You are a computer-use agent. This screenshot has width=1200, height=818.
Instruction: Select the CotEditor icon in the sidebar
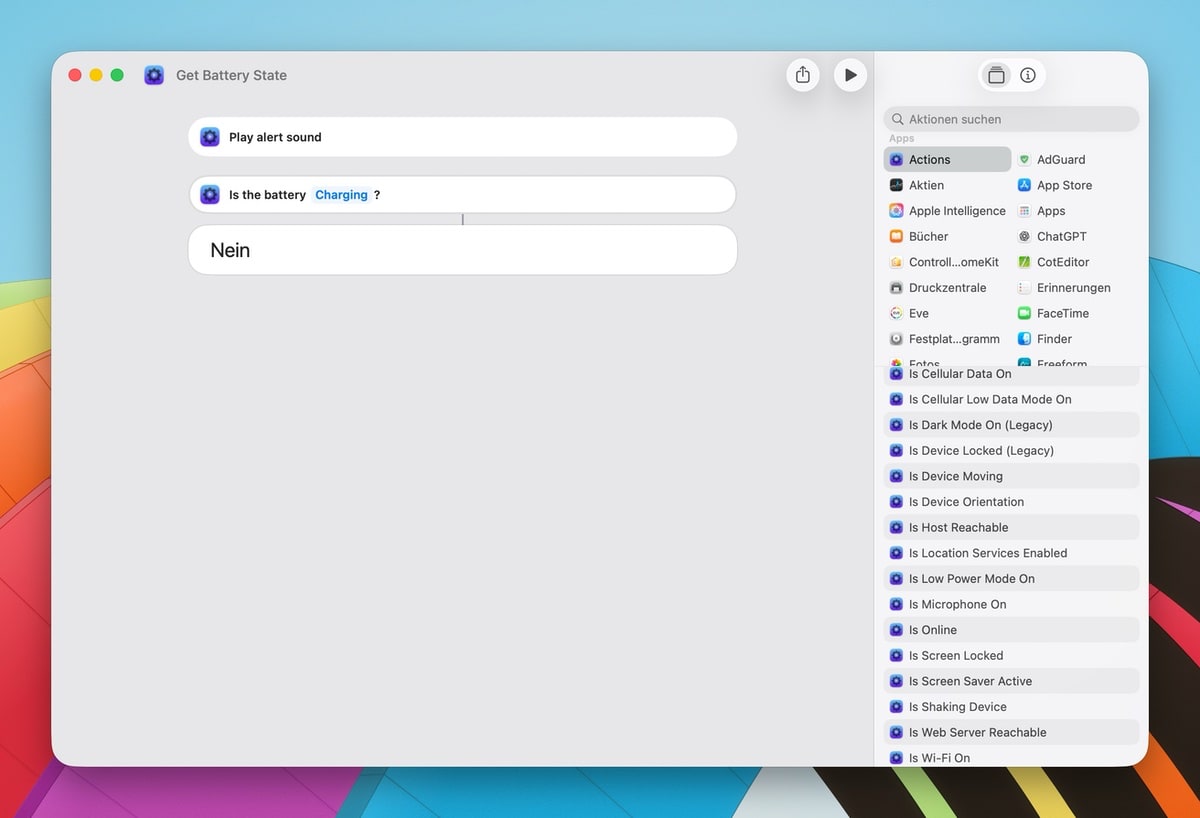coord(1024,262)
